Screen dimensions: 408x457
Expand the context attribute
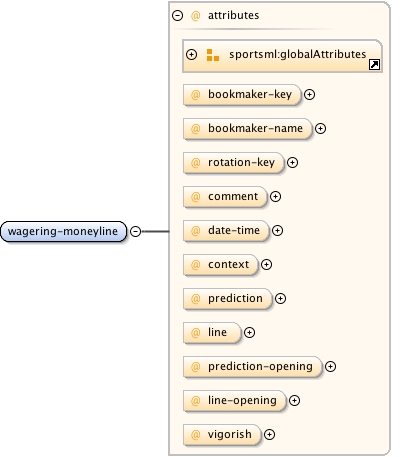266,265
